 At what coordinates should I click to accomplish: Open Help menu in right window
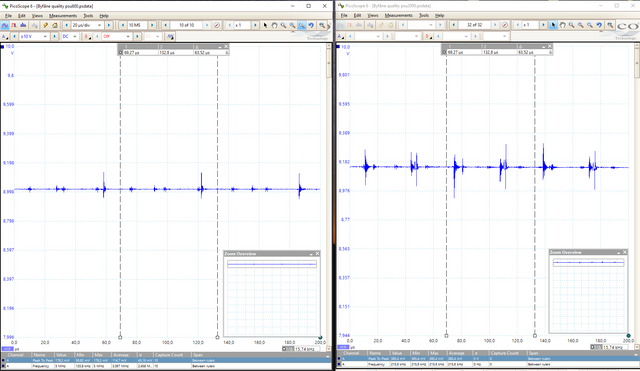(x=440, y=15)
